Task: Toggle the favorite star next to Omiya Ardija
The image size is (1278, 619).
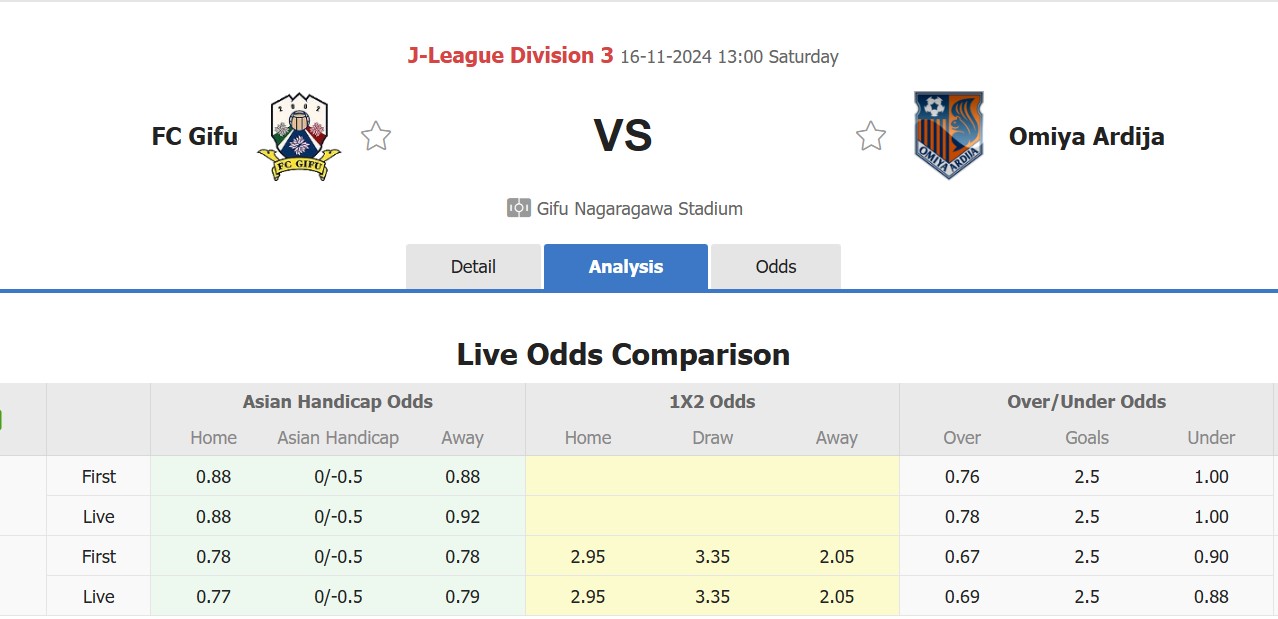Action: tap(871, 135)
